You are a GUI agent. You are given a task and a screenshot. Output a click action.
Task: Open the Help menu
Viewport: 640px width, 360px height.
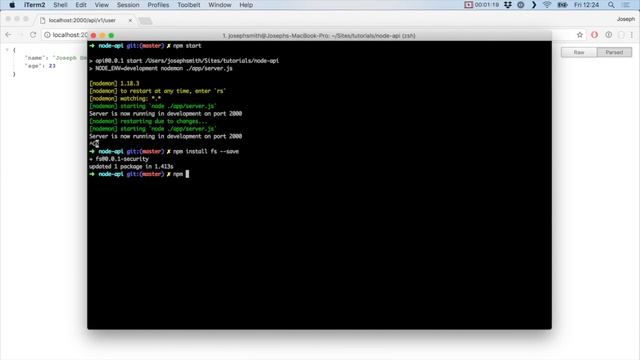[246, 5]
